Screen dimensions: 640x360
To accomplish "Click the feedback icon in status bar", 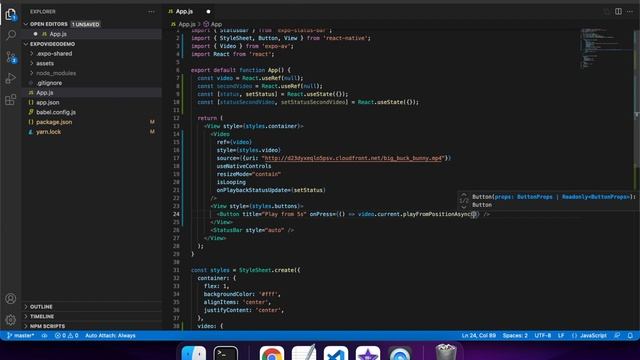I will 617,336.
